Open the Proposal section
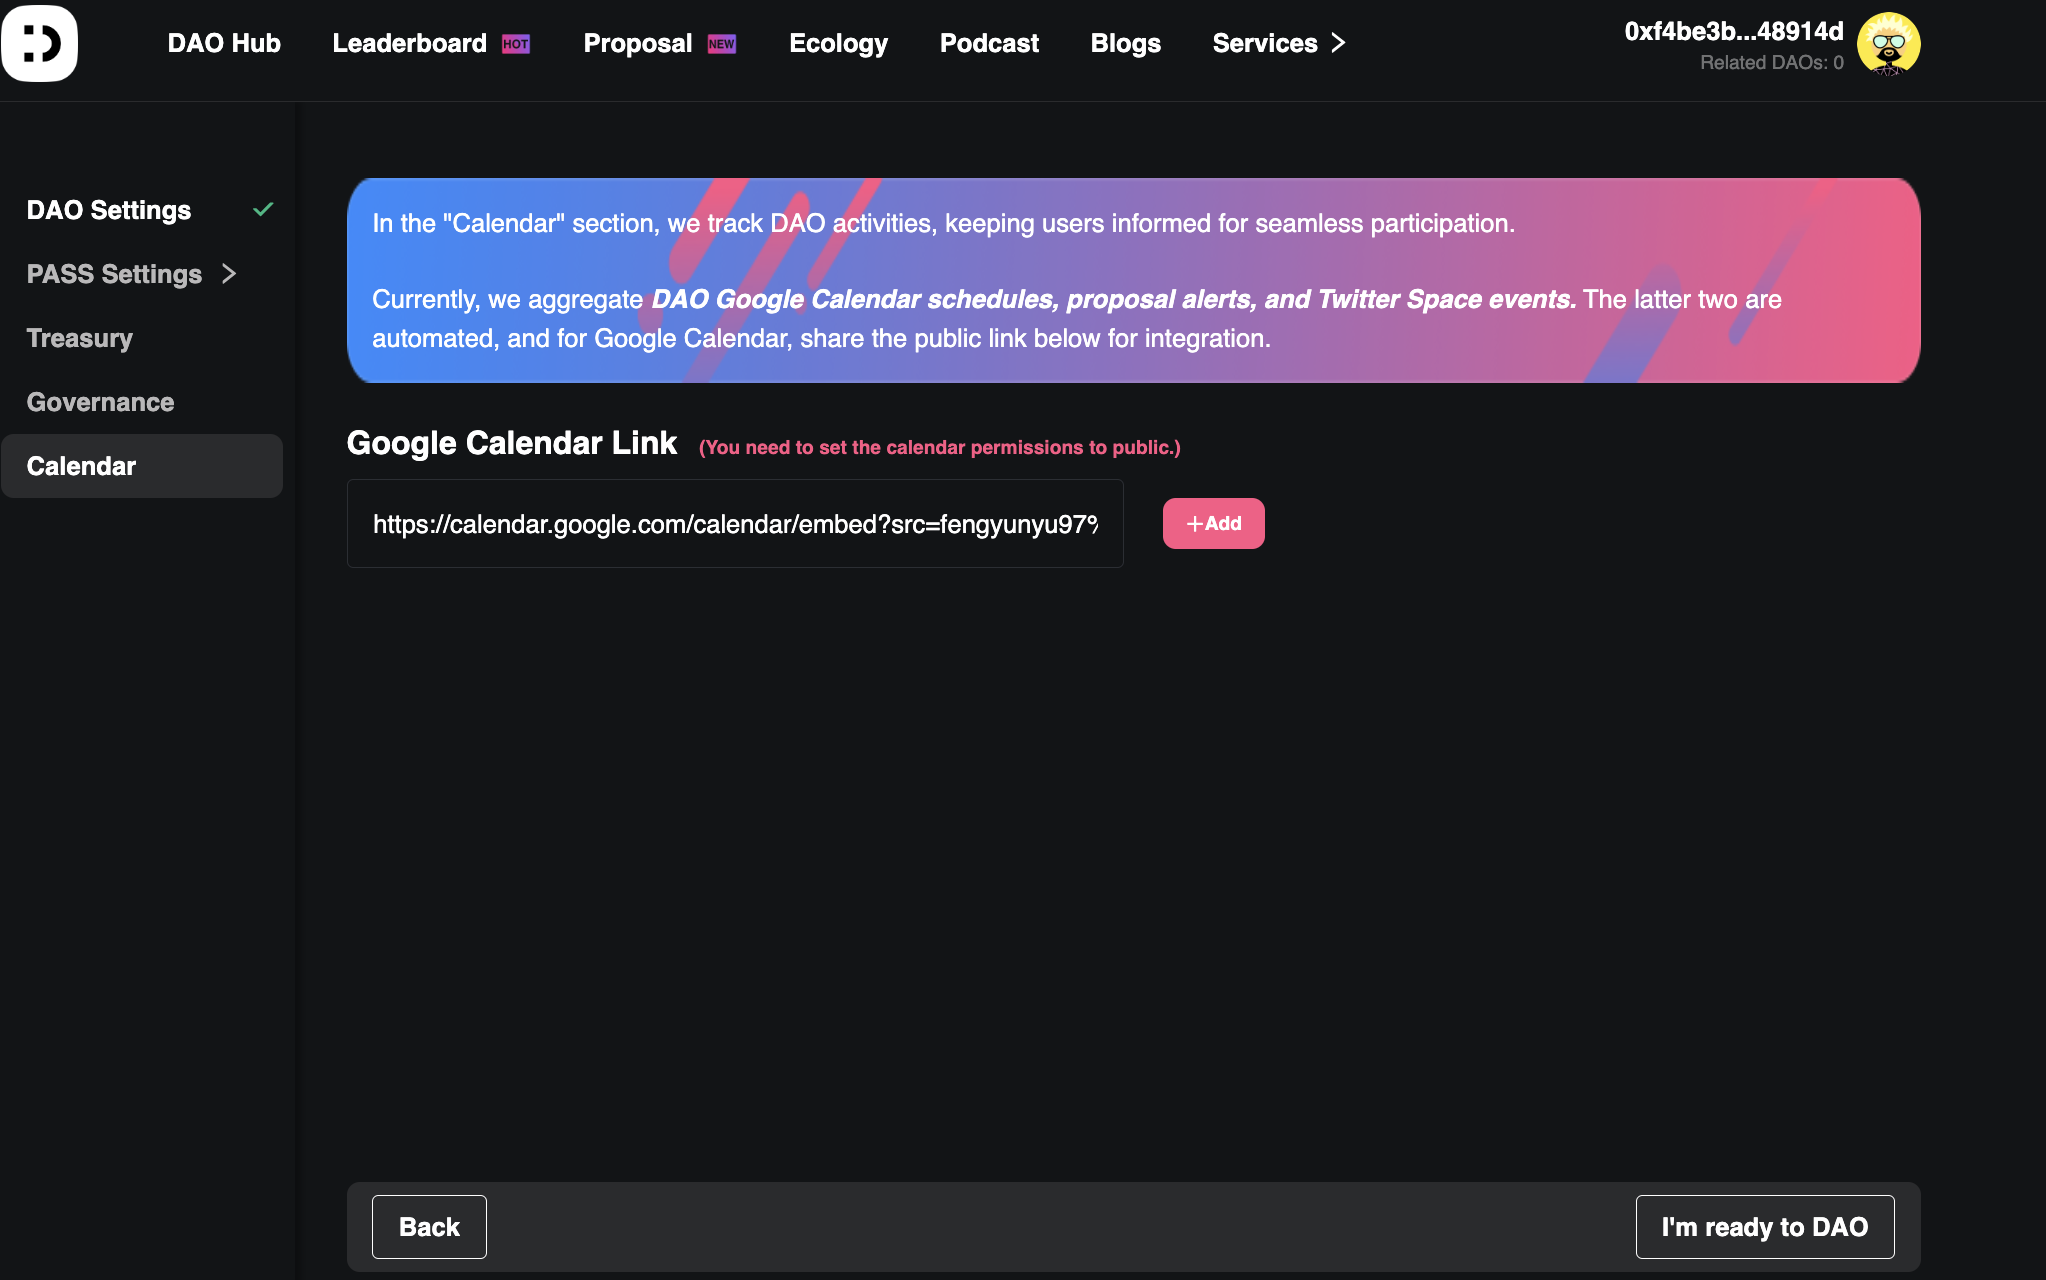Image resolution: width=2046 pixels, height=1280 pixels. (x=637, y=43)
